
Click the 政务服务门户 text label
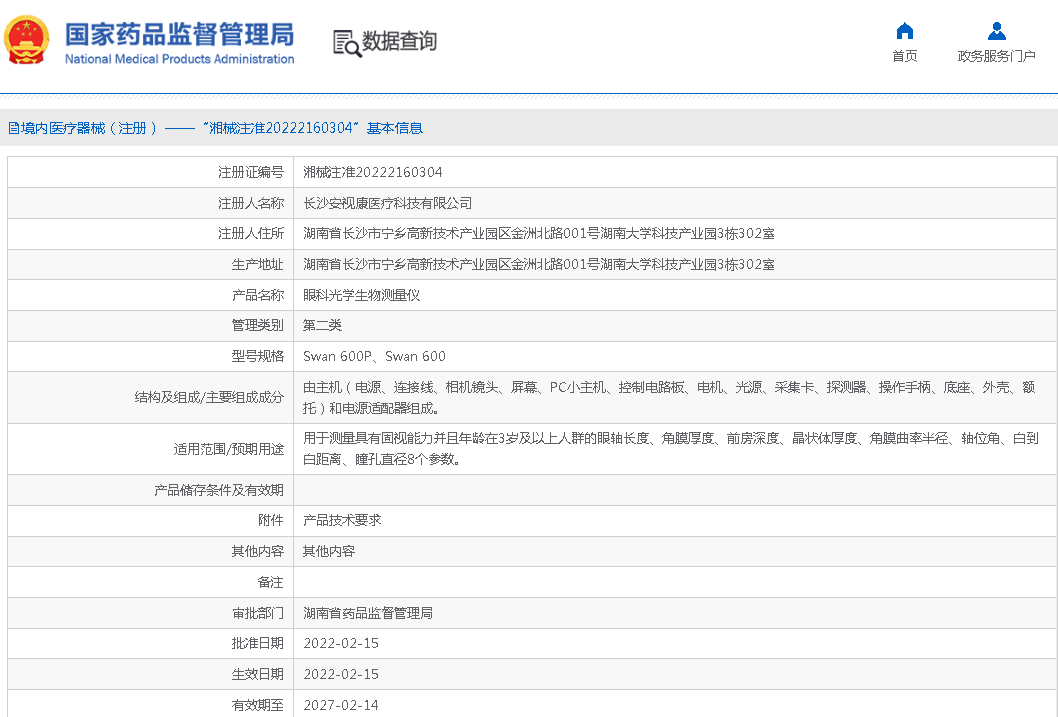[996, 56]
